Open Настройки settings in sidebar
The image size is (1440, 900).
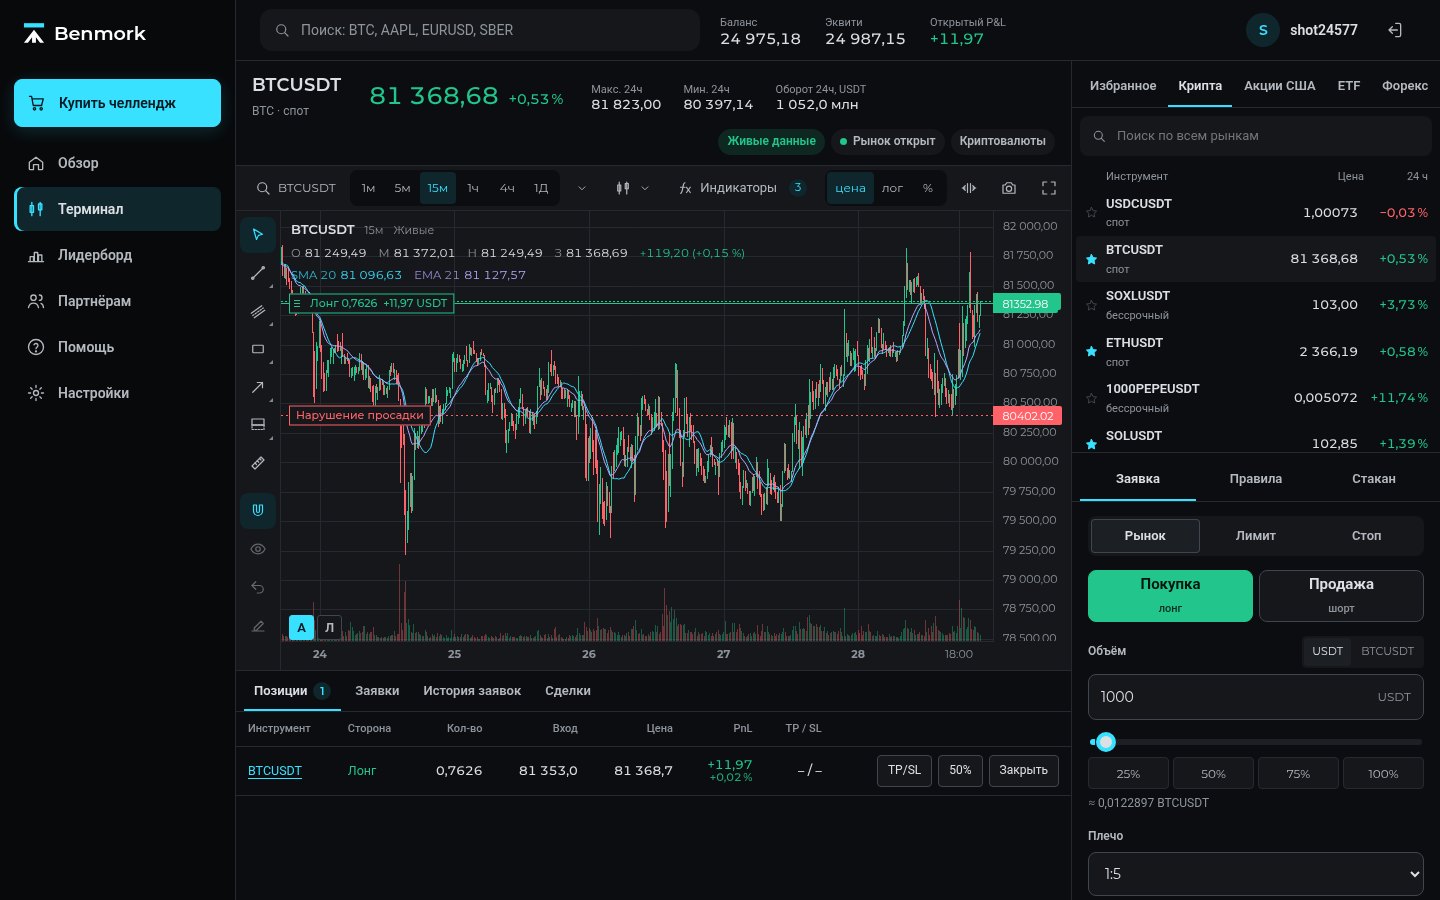coord(117,393)
